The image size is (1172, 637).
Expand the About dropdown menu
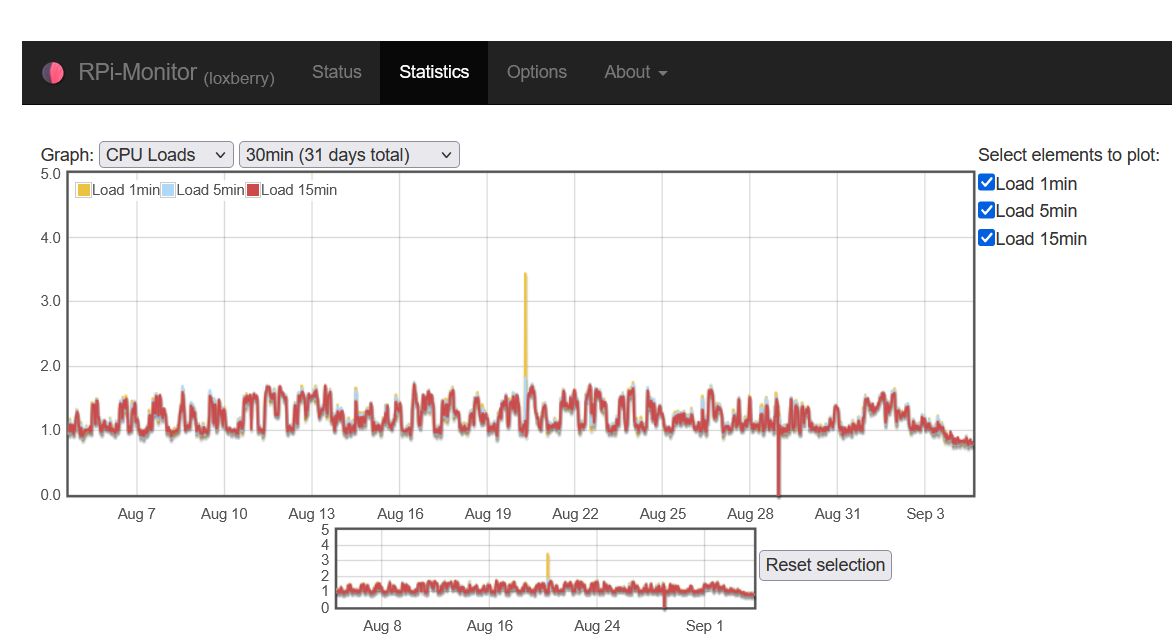click(x=635, y=72)
